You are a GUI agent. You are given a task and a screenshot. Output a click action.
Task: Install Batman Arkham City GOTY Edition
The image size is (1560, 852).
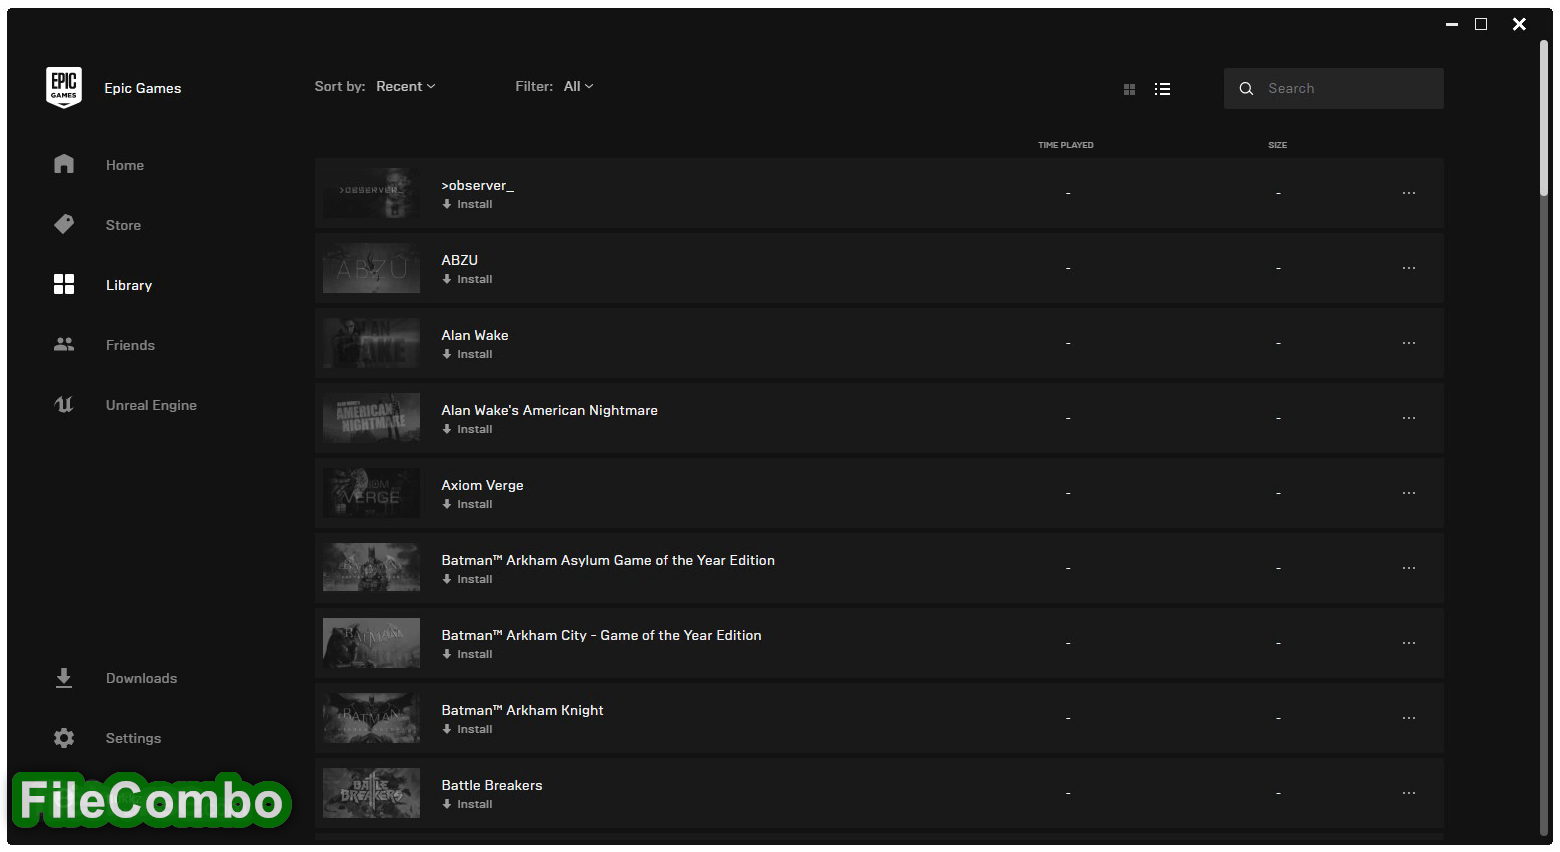(x=467, y=654)
